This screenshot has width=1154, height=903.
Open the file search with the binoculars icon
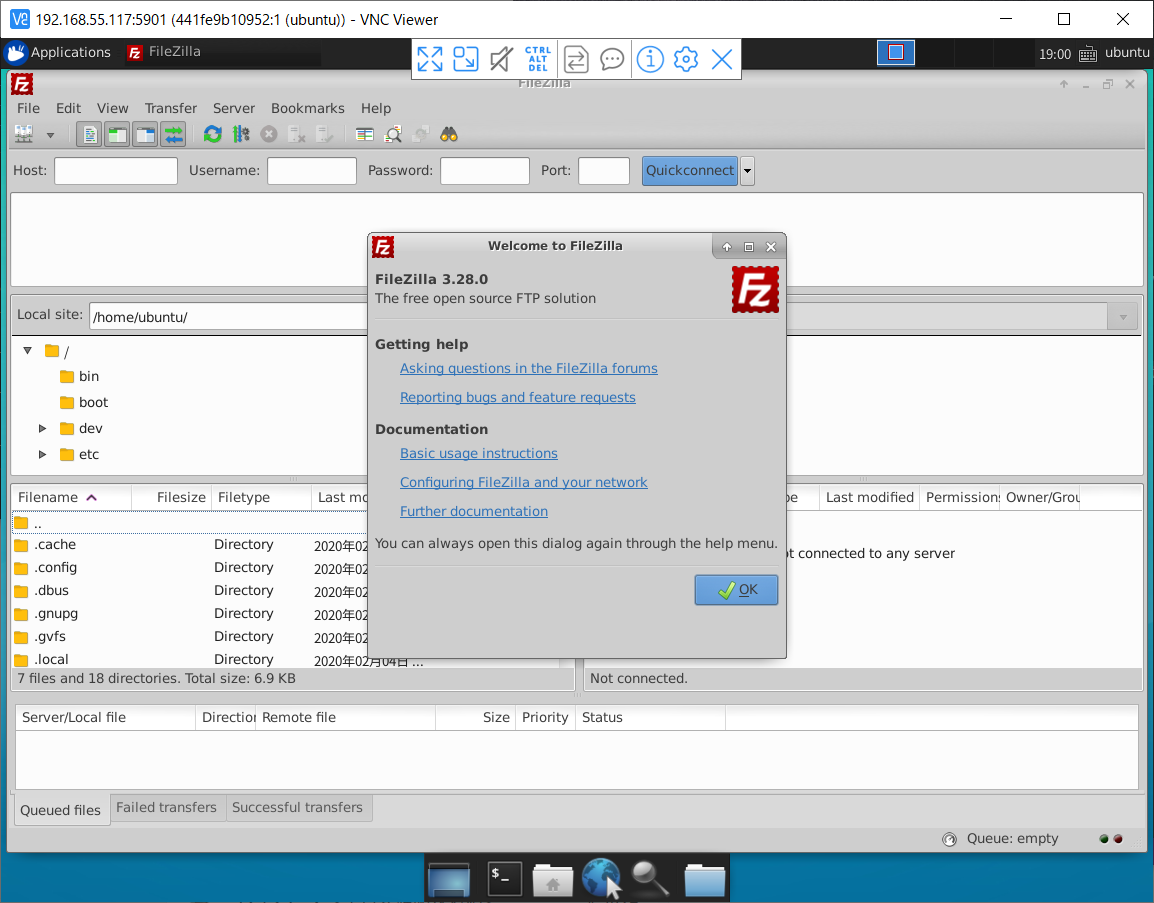[x=448, y=134]
